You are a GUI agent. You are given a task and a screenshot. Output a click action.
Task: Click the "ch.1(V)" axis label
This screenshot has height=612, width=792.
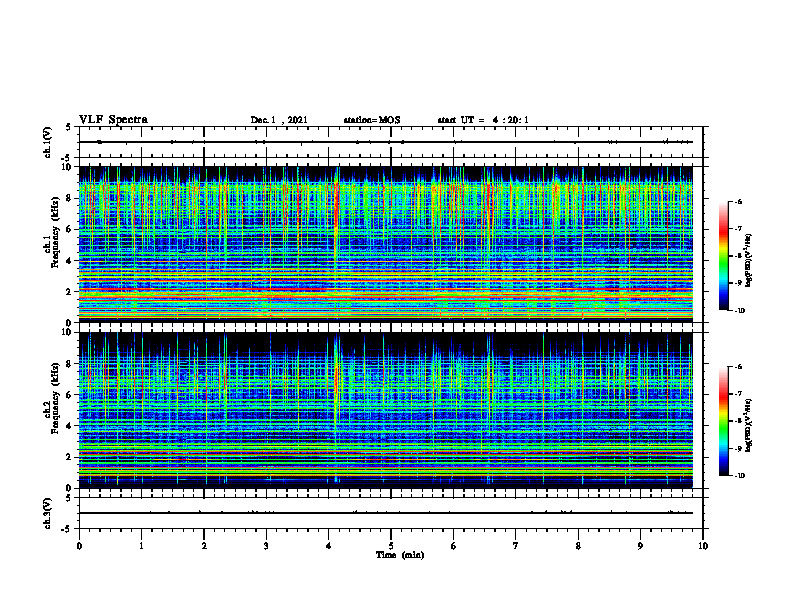(x=48, y=142)
